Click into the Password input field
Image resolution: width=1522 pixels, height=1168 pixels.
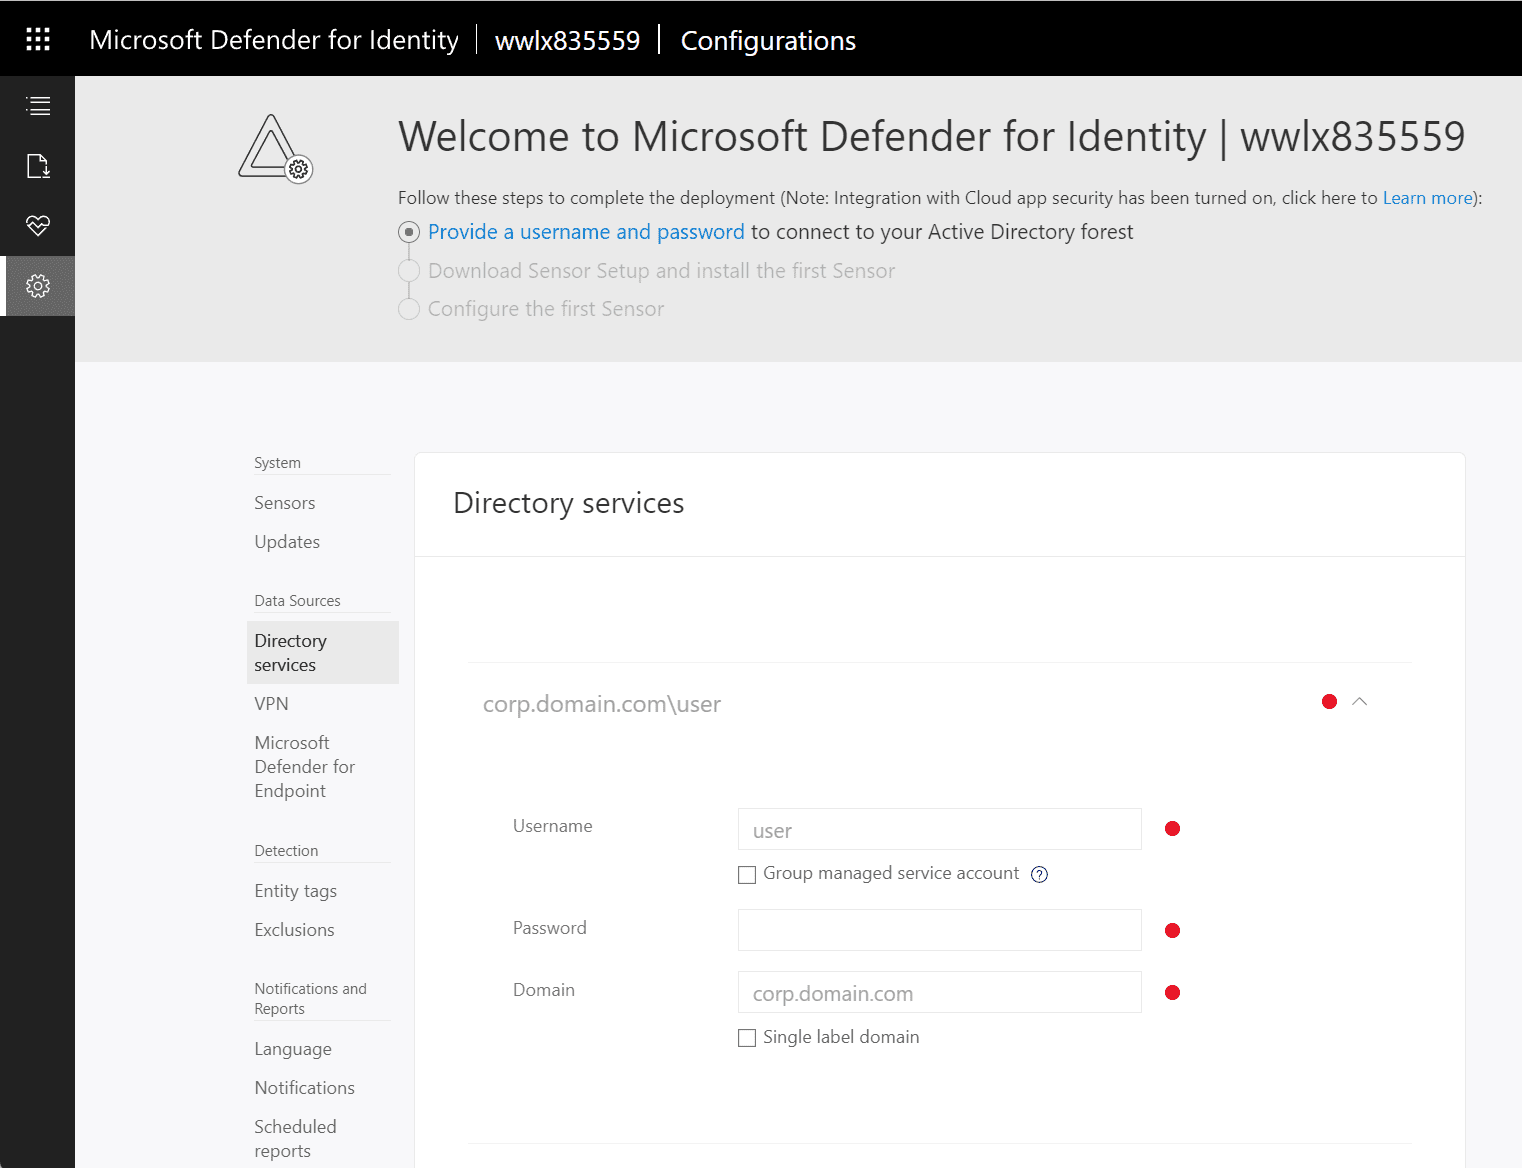[939, 930]
